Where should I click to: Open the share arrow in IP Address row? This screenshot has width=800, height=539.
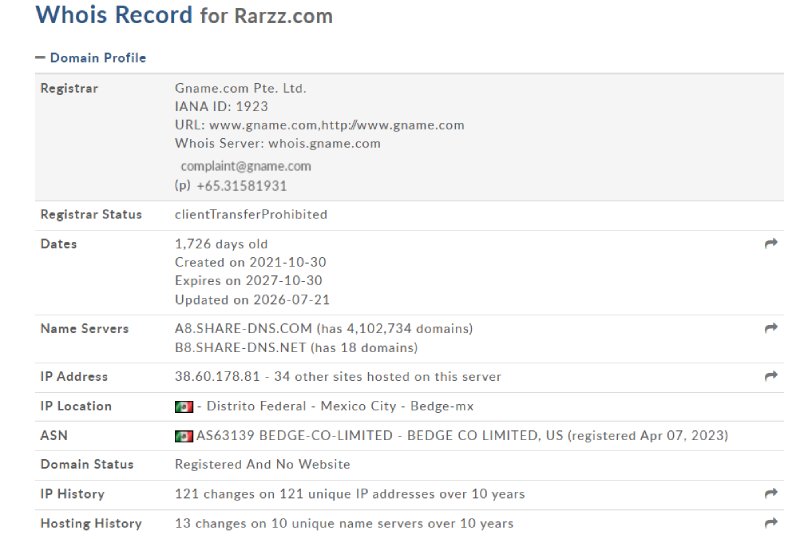771,376
